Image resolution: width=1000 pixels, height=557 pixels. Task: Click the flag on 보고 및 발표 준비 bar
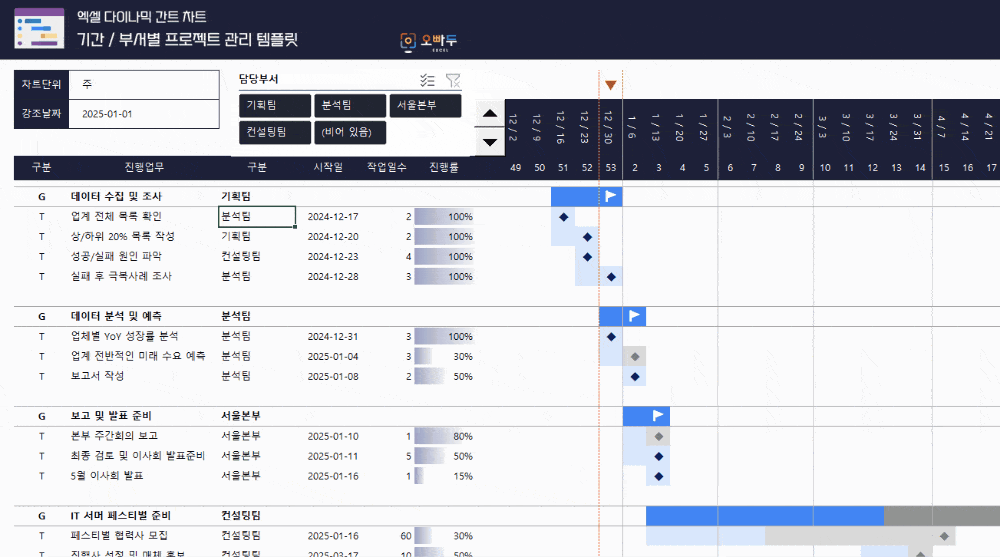(x=658, y=415)
